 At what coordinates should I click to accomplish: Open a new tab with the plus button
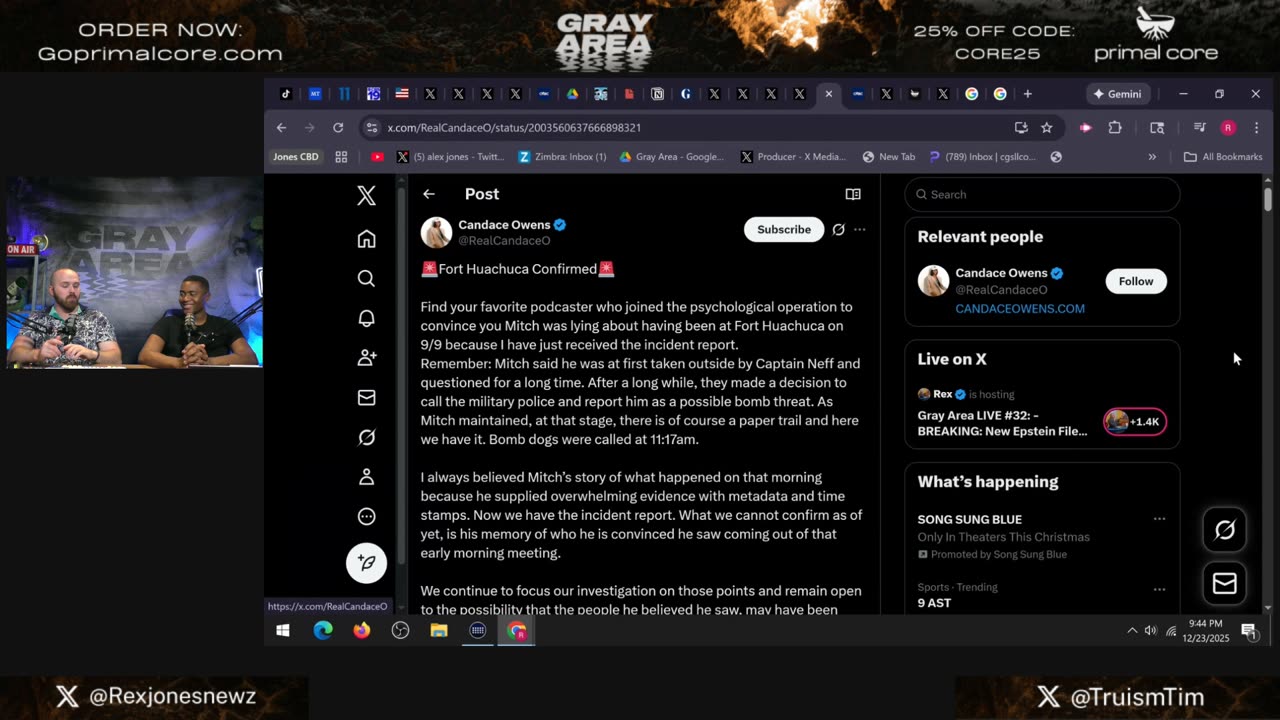pos(1027,94)
